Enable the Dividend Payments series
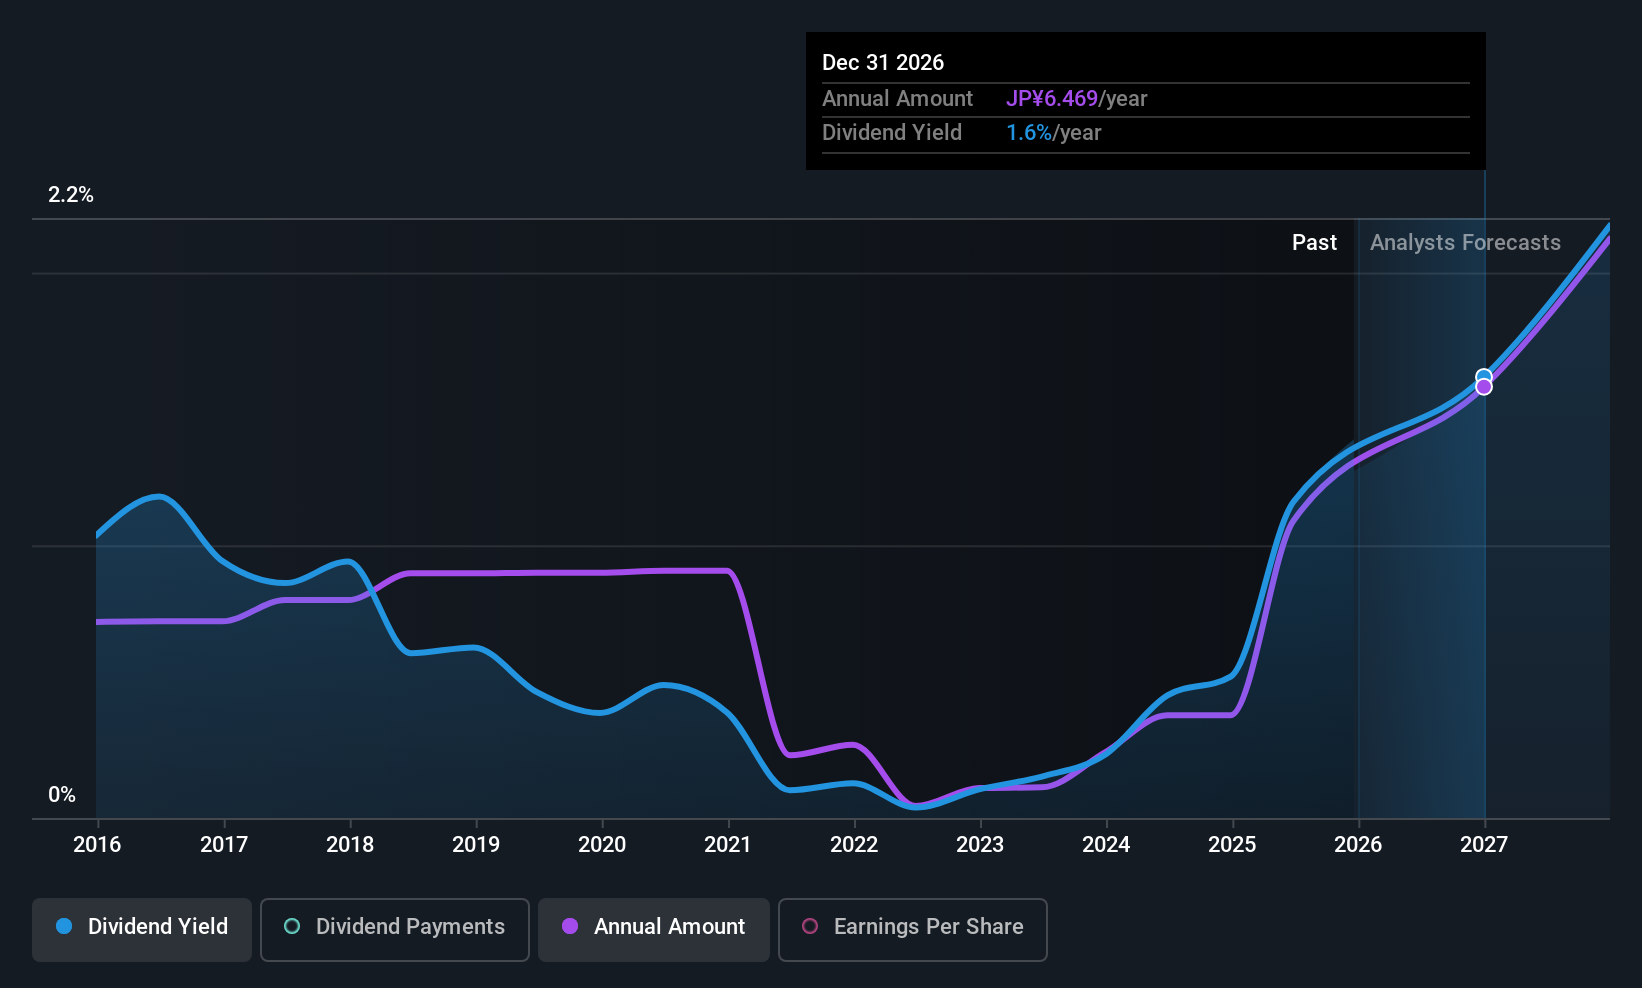This screenshot has height=988, width=1642. (395, 929)
